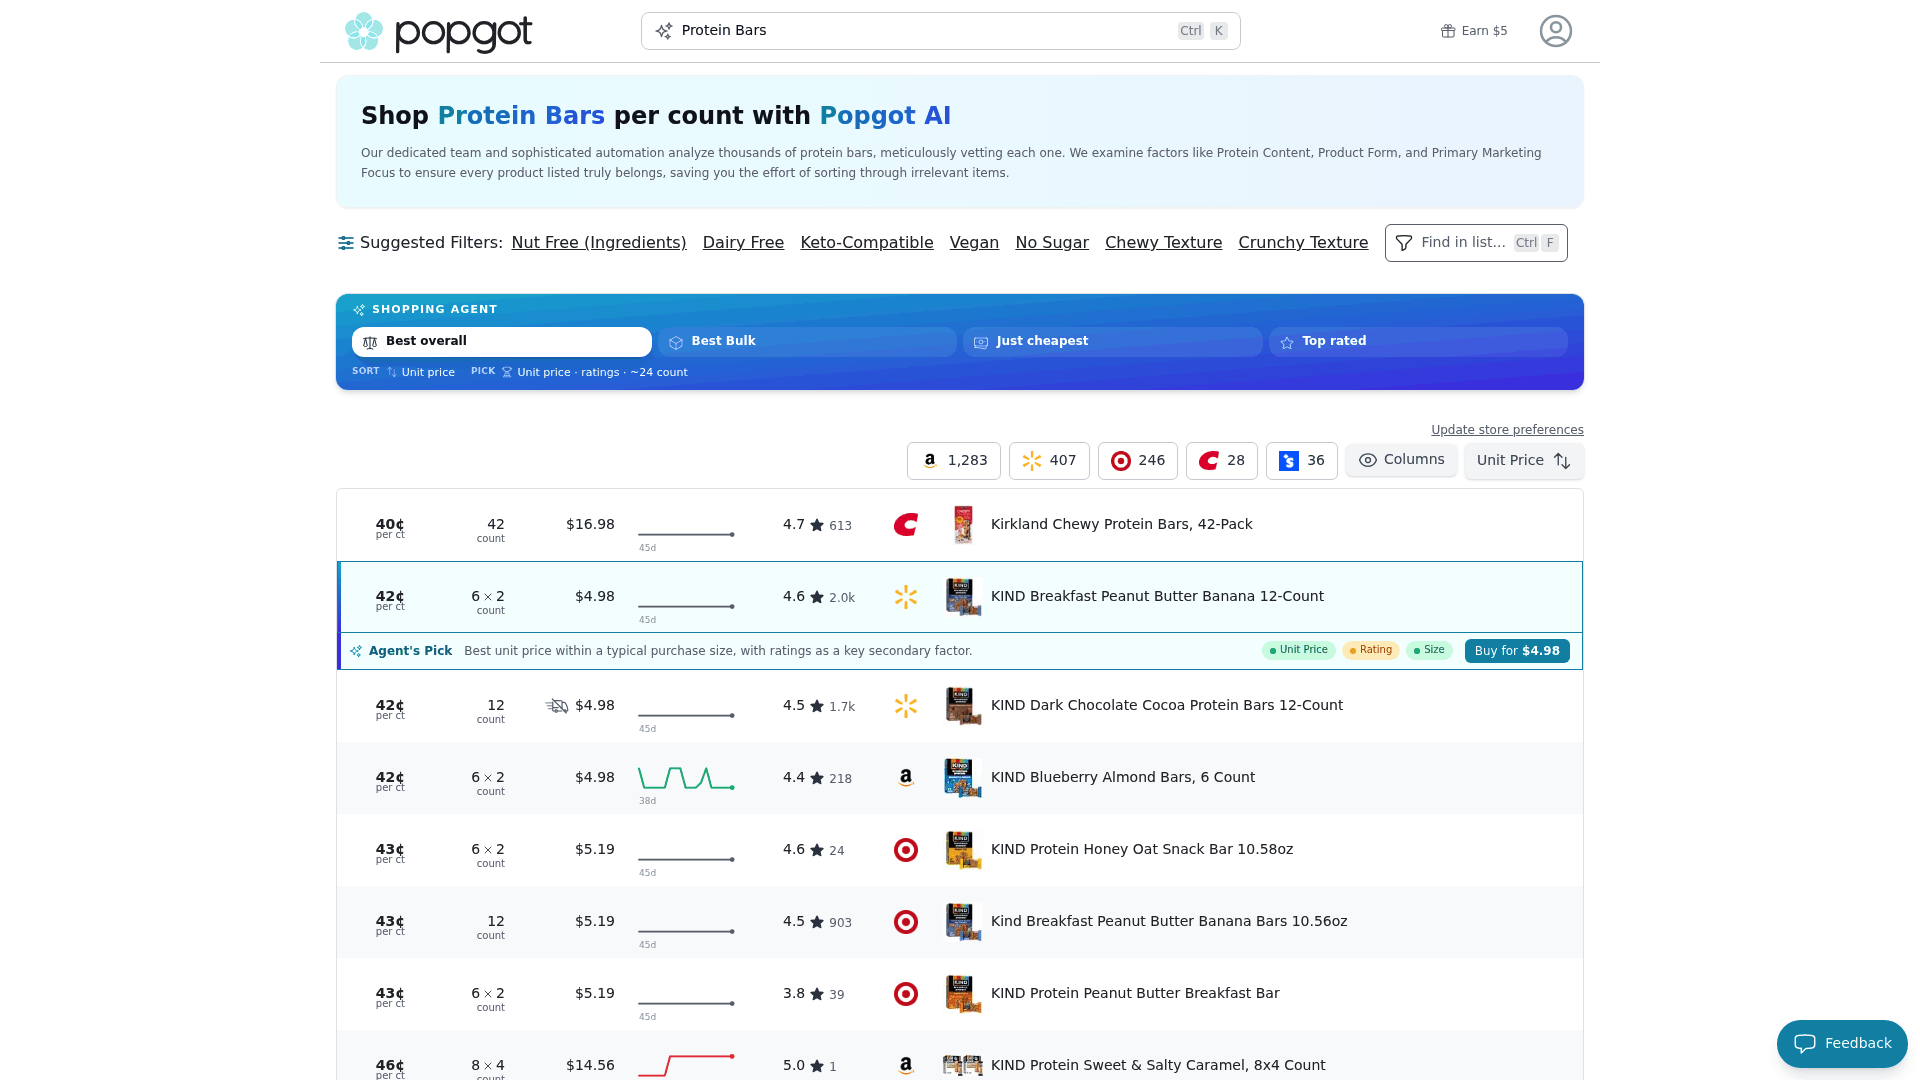The height and width of the screenshot is (1080, 1920).
Task: Click Amazon icon on KIND Sweet & Salty Caramel row
Action: 906,1066
